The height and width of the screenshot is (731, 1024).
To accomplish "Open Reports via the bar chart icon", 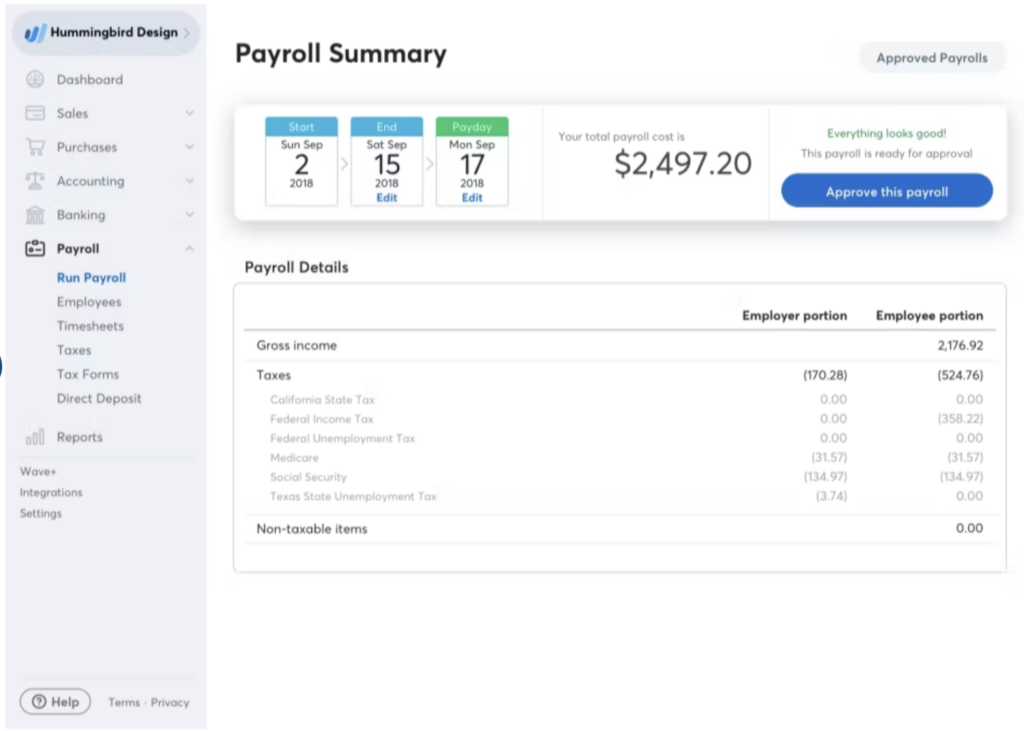I will [34, 436].
